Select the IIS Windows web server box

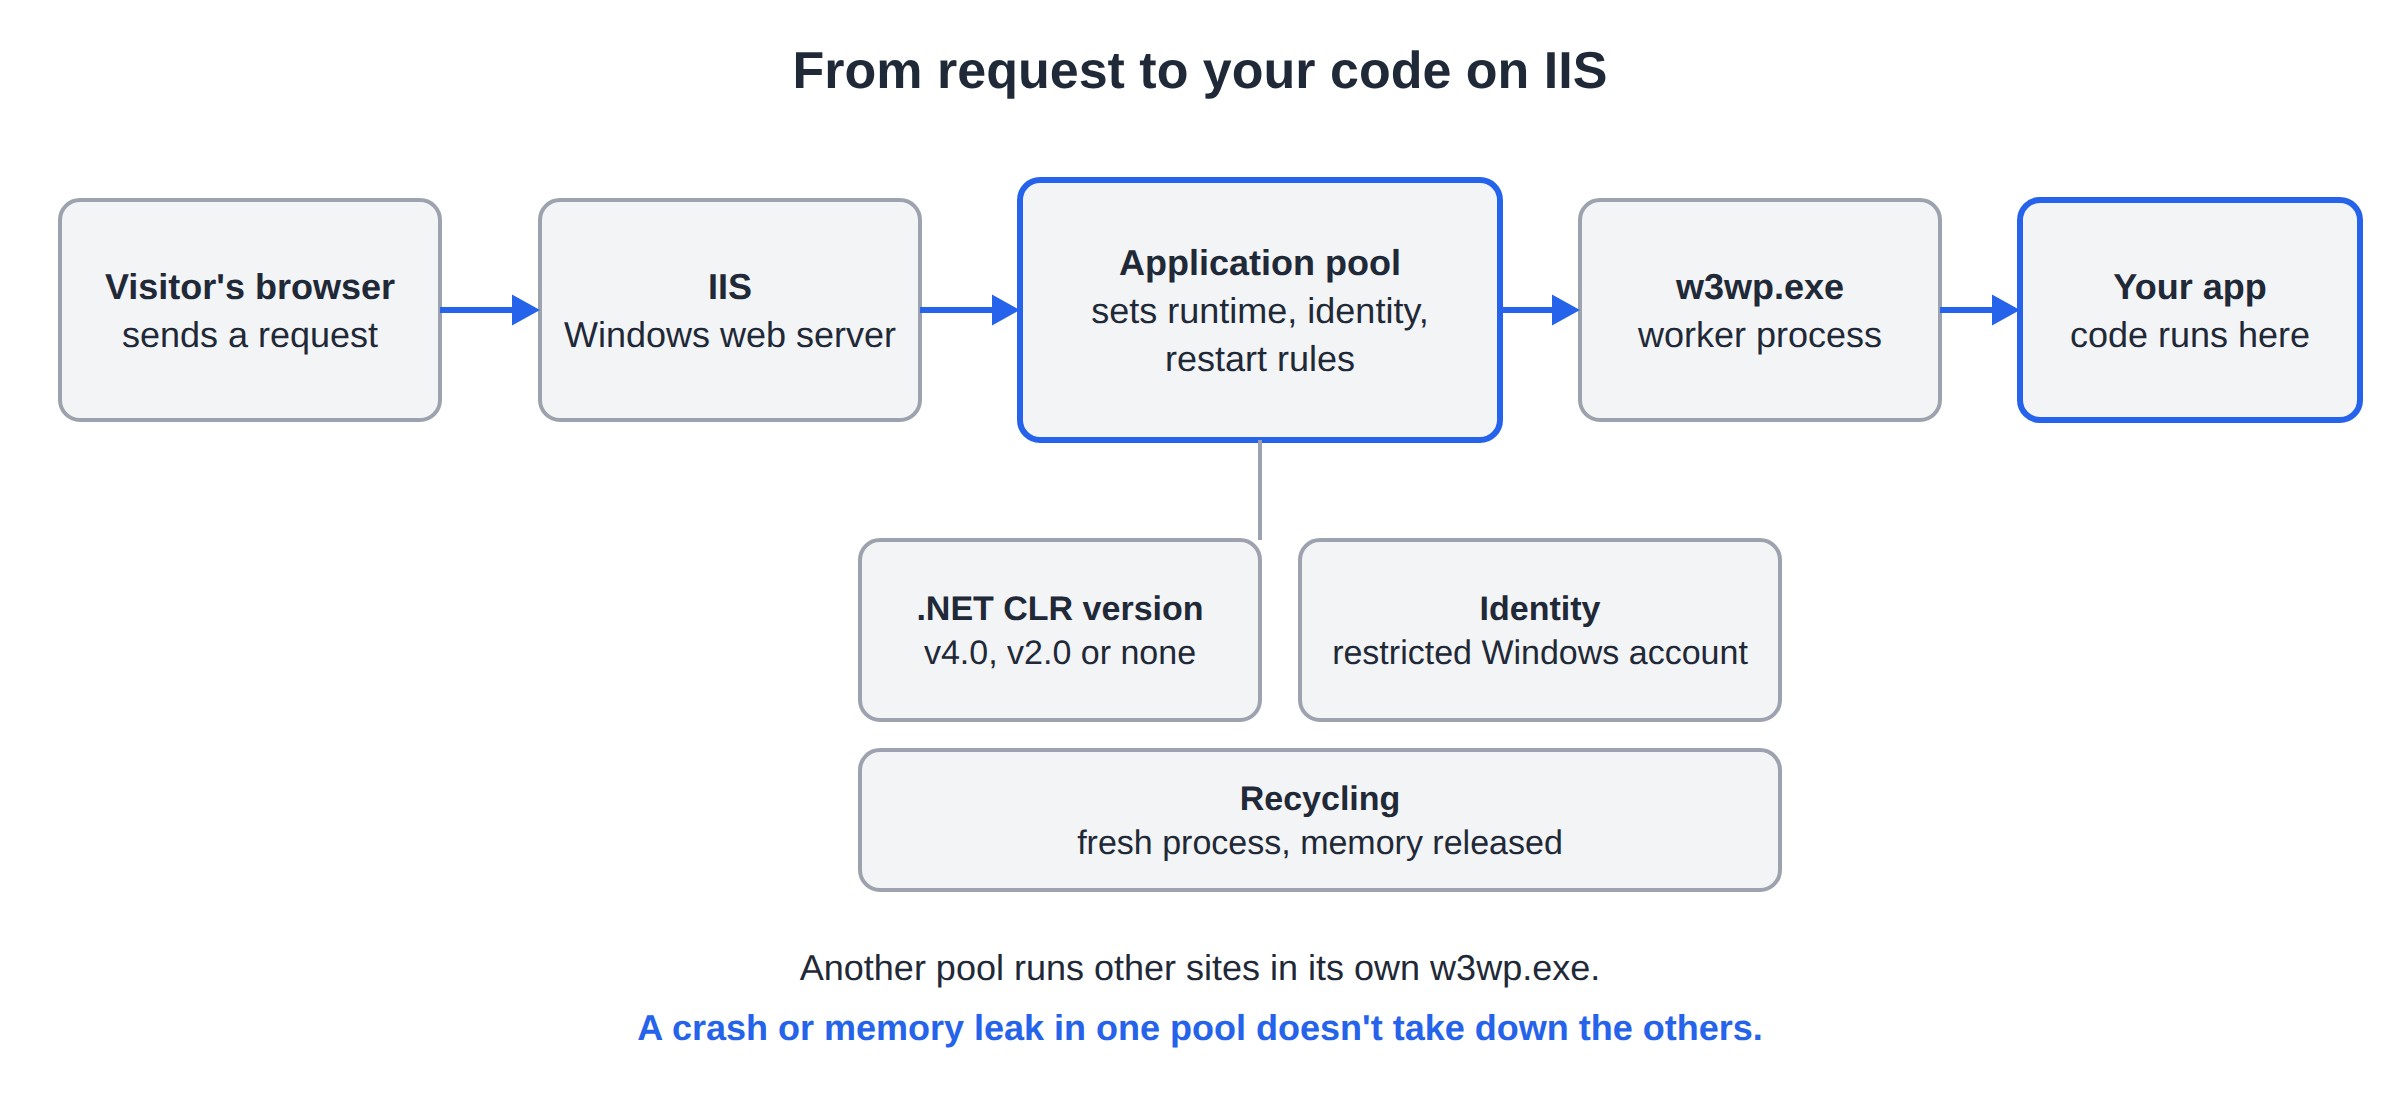(730, 310)
